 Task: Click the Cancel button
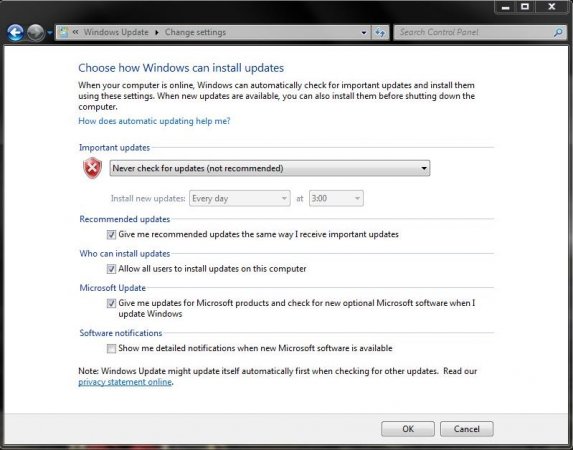tap(467, 429)
